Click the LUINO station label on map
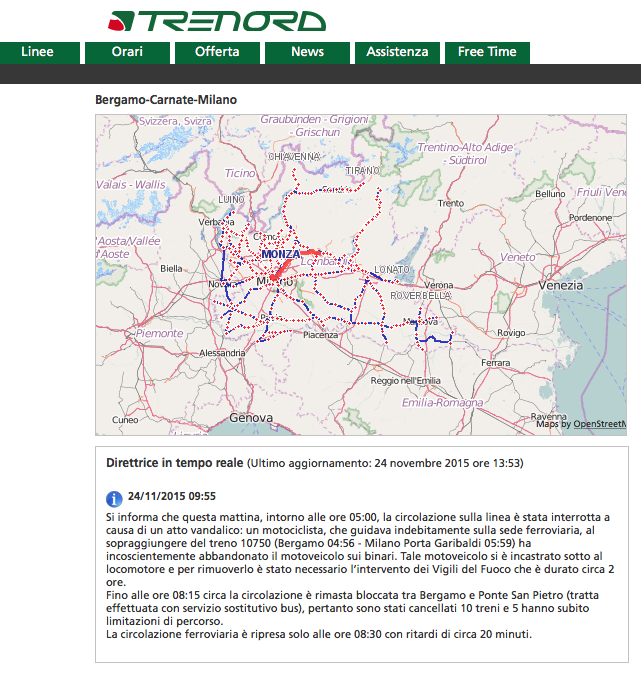Screen dimensions: 641x678 [231, 199]
